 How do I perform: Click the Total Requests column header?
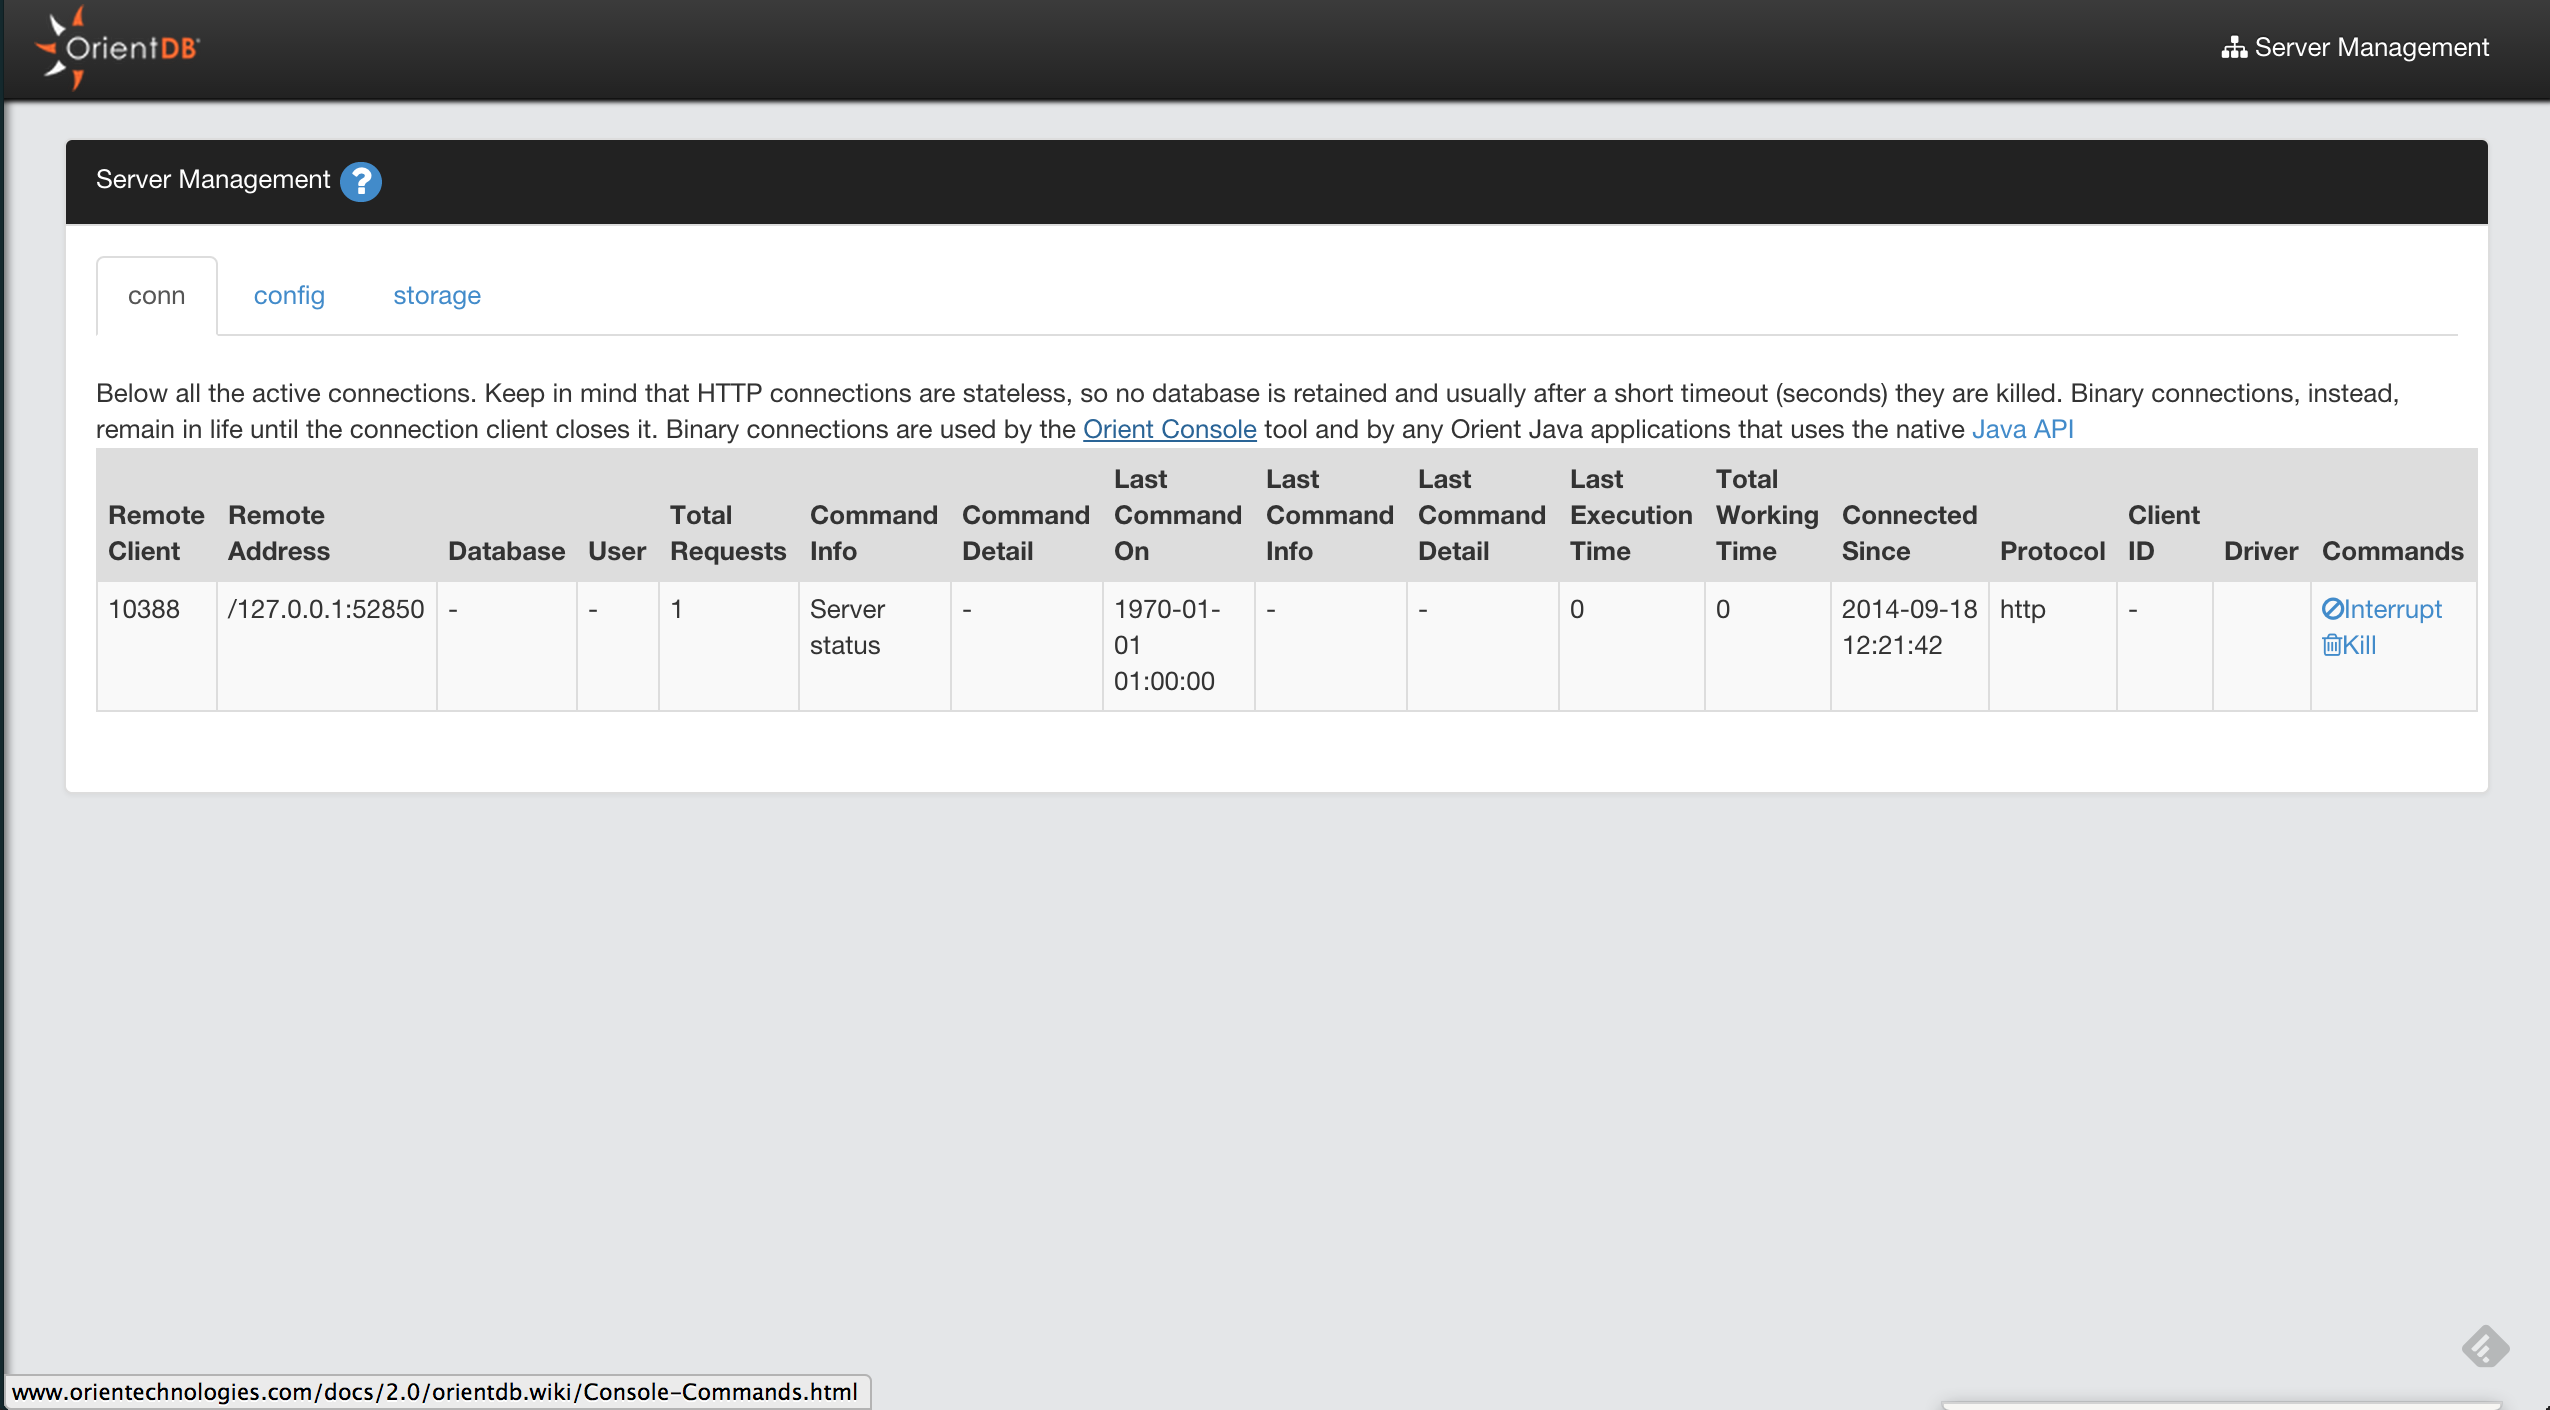coord(727,533)
